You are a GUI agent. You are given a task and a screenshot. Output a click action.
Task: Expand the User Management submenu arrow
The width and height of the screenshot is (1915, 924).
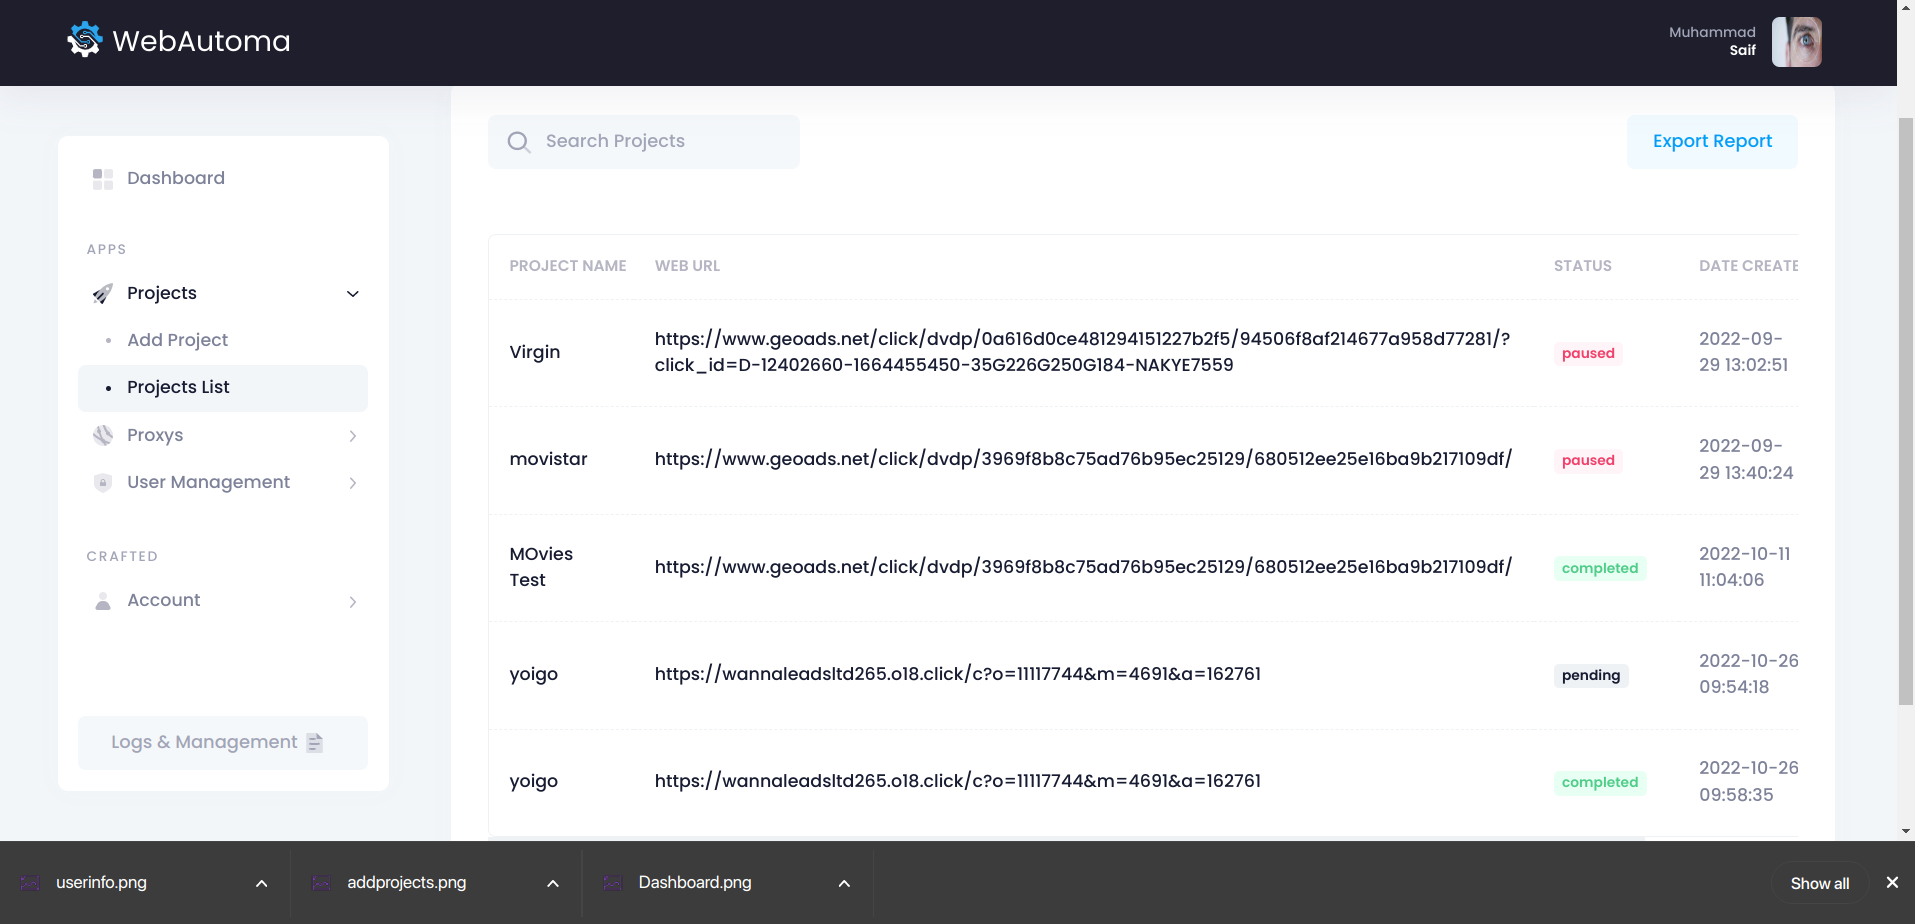click(x=353, y=483)
